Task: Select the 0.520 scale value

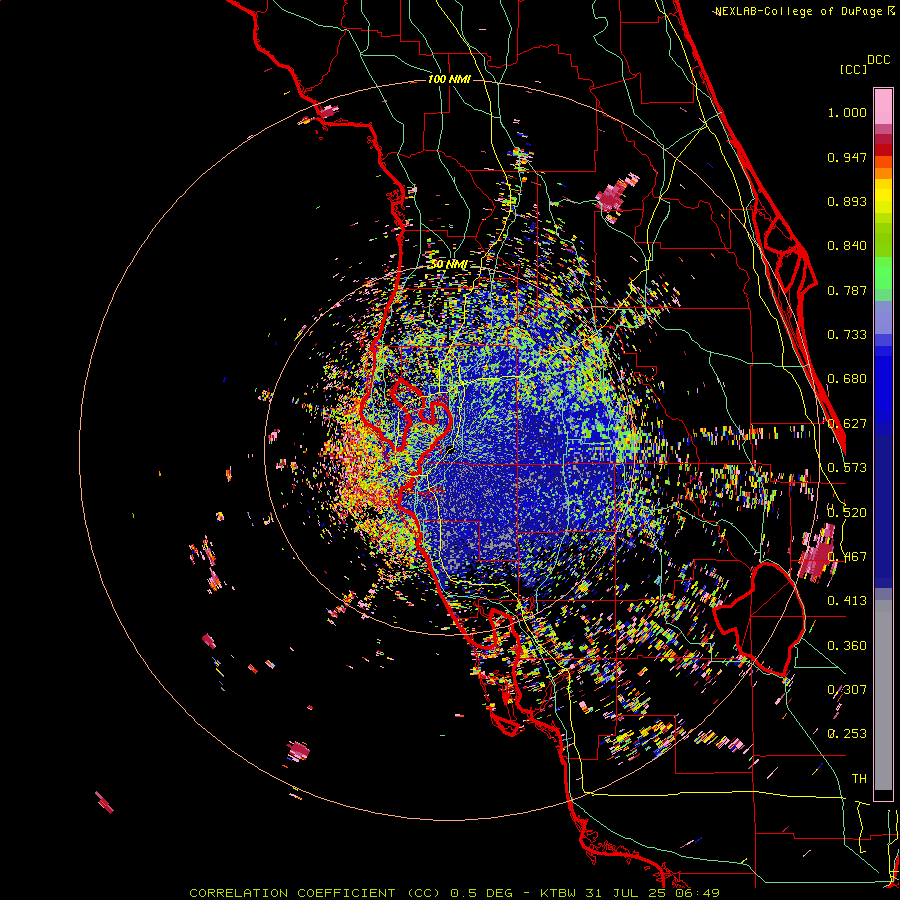Action: point(847,513)
